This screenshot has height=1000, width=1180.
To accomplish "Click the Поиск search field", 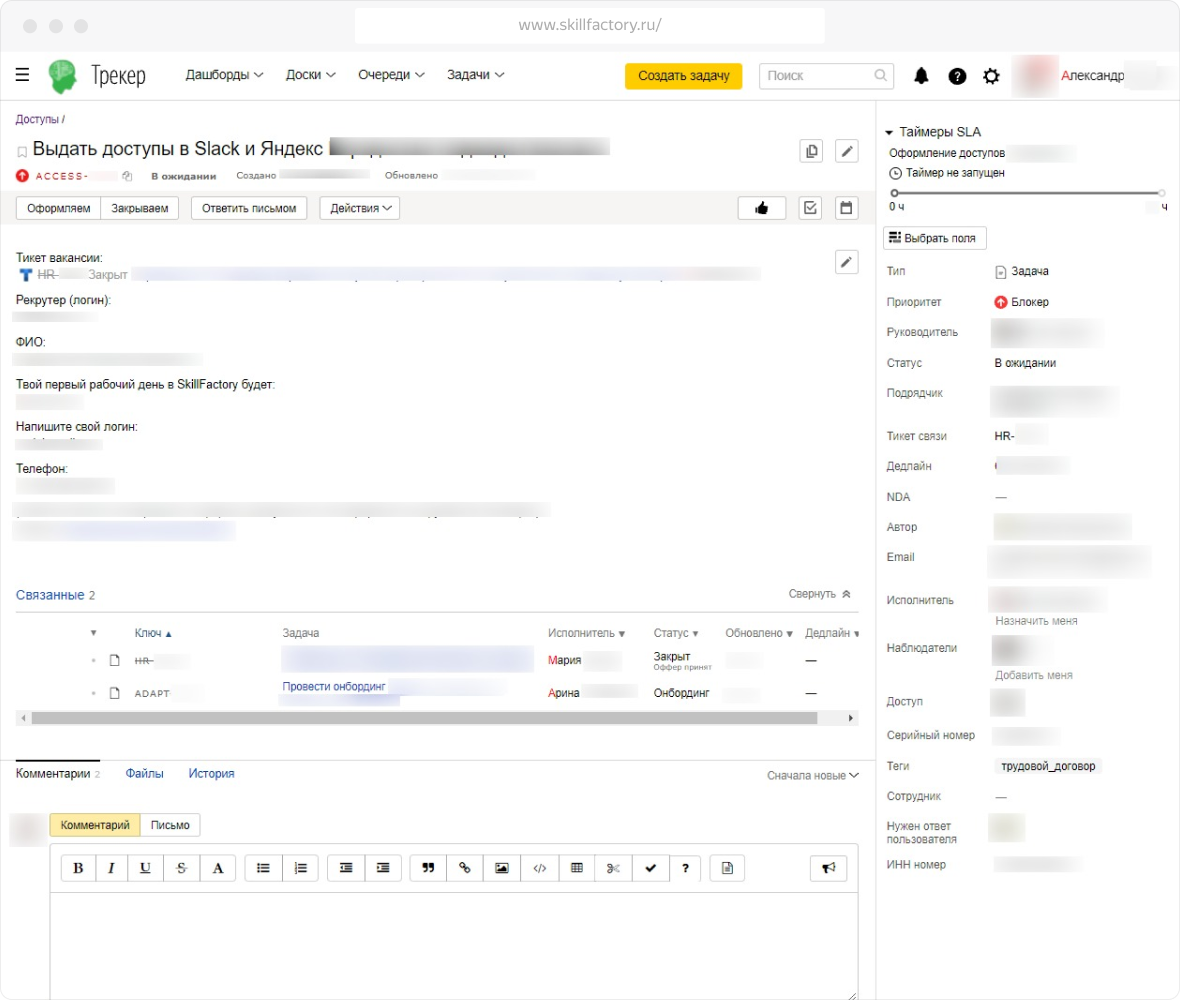I will click(x=815, y=76).
